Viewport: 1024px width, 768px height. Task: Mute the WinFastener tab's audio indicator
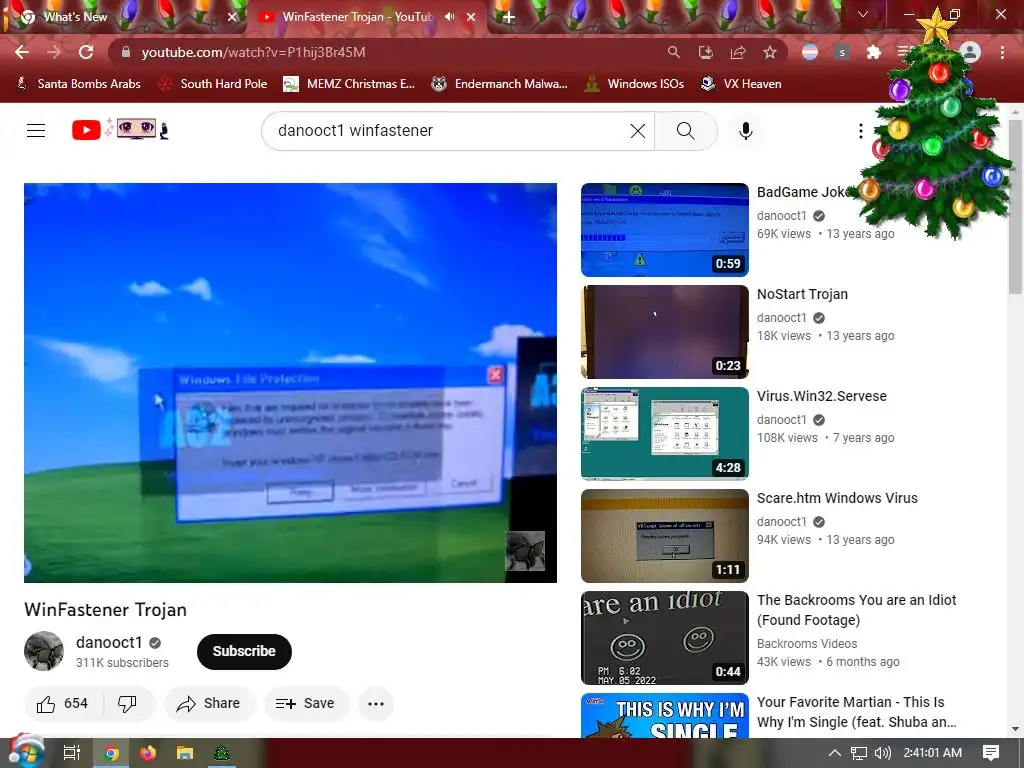(449, 17)
